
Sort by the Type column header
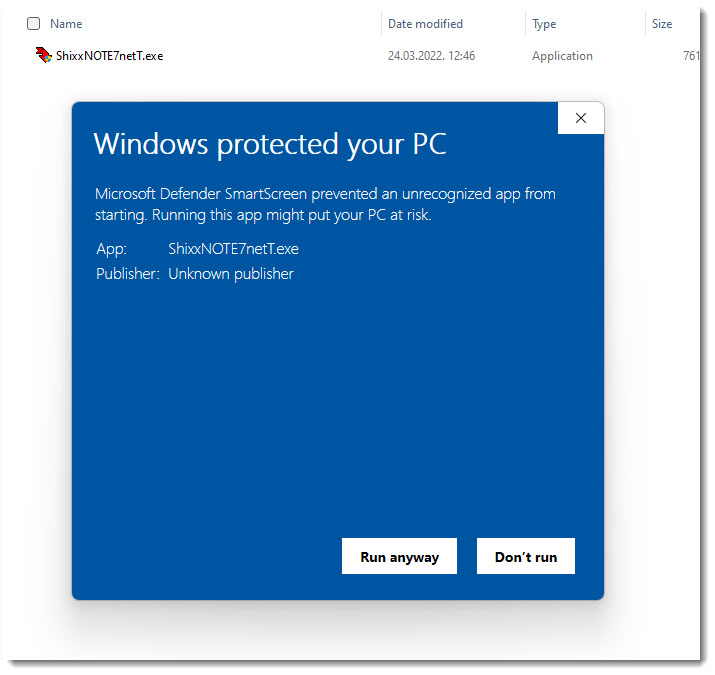(x=544, y=24)
